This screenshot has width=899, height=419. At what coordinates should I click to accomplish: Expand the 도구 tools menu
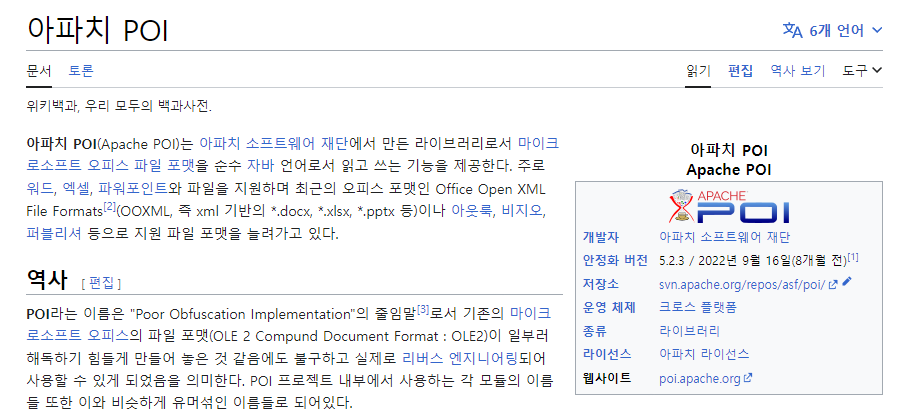coord(862,71)
